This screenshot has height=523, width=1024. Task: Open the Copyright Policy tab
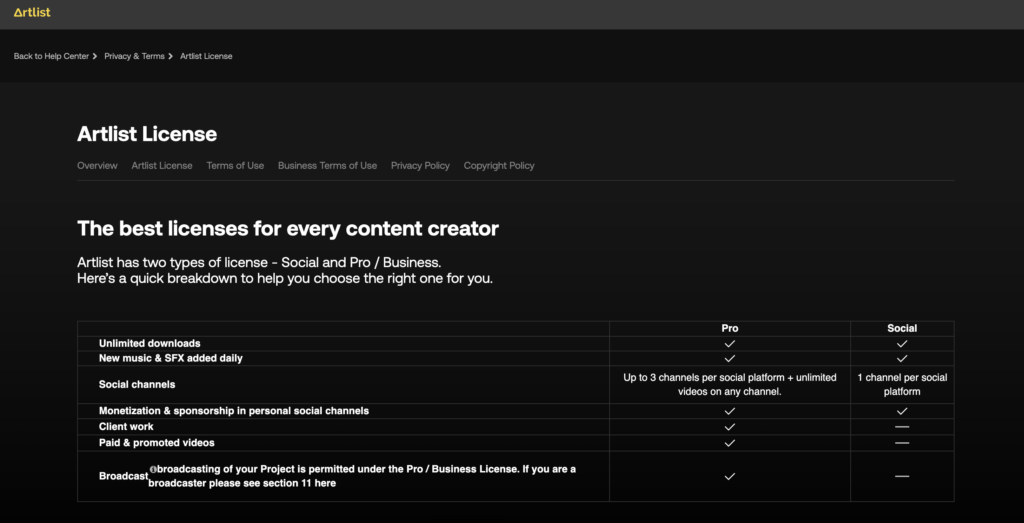(499, 166)
